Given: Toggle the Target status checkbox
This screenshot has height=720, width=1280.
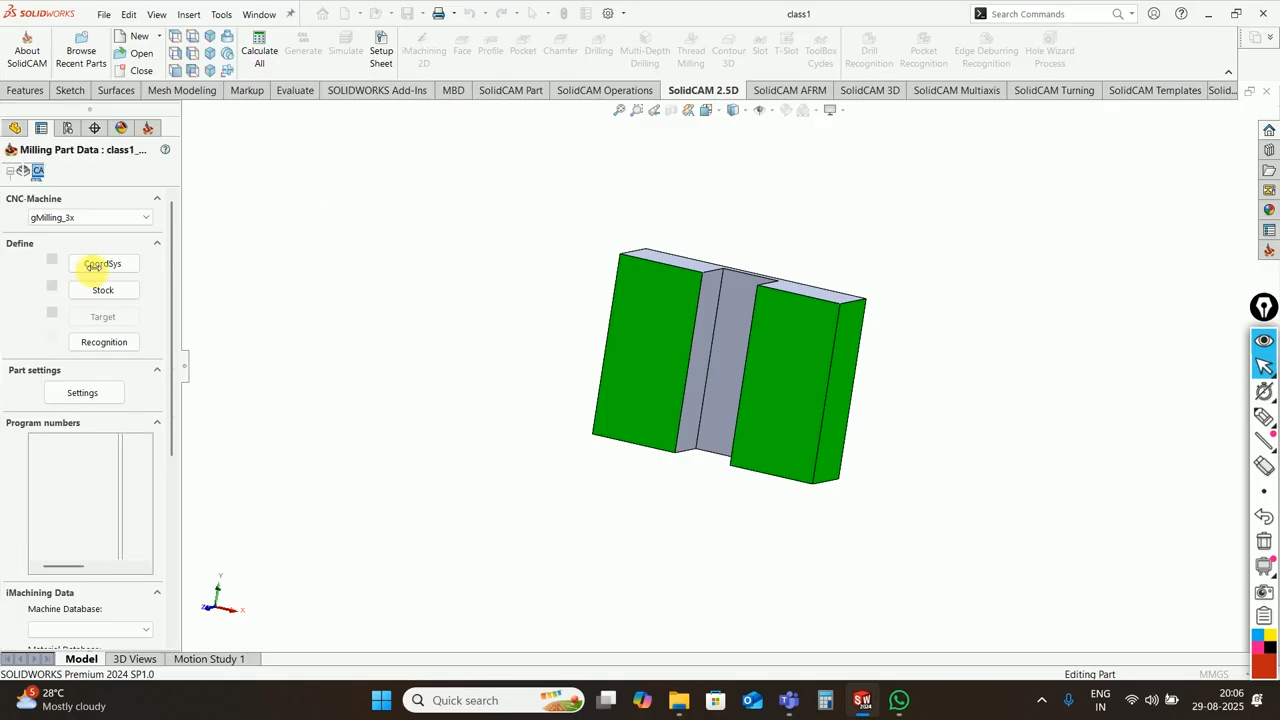Looking at the screenshot, I should point(52,313).
